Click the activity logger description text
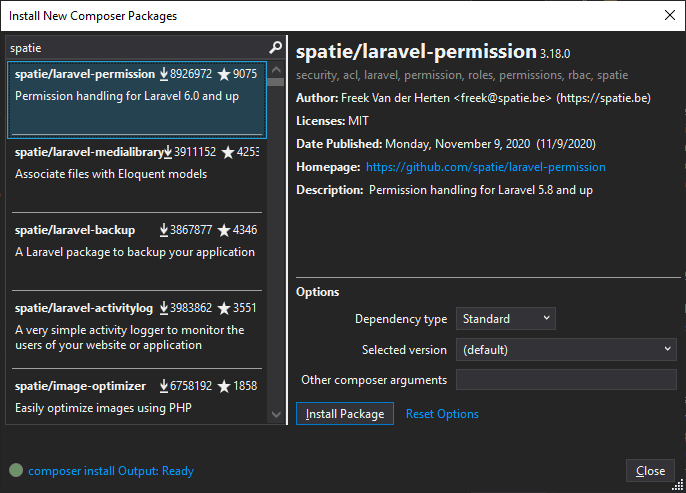This screenshot has width=686, height=493. tap(130, 337)
